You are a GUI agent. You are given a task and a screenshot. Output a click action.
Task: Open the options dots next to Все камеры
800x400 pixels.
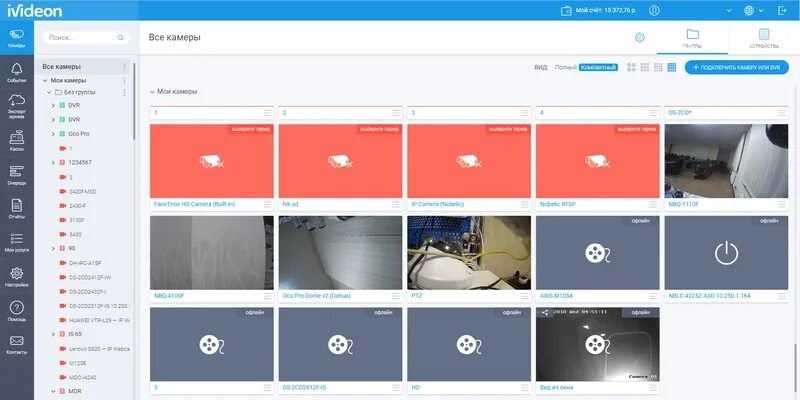tap(124, 67)
